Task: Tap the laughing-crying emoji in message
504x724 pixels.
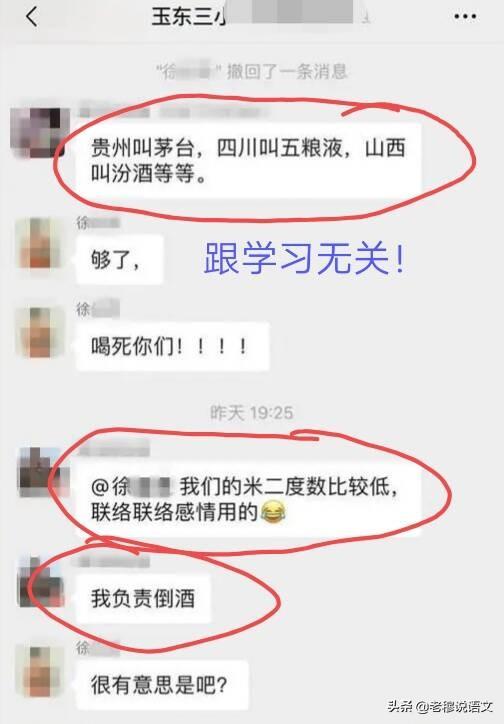Action: tap(273, 513)
